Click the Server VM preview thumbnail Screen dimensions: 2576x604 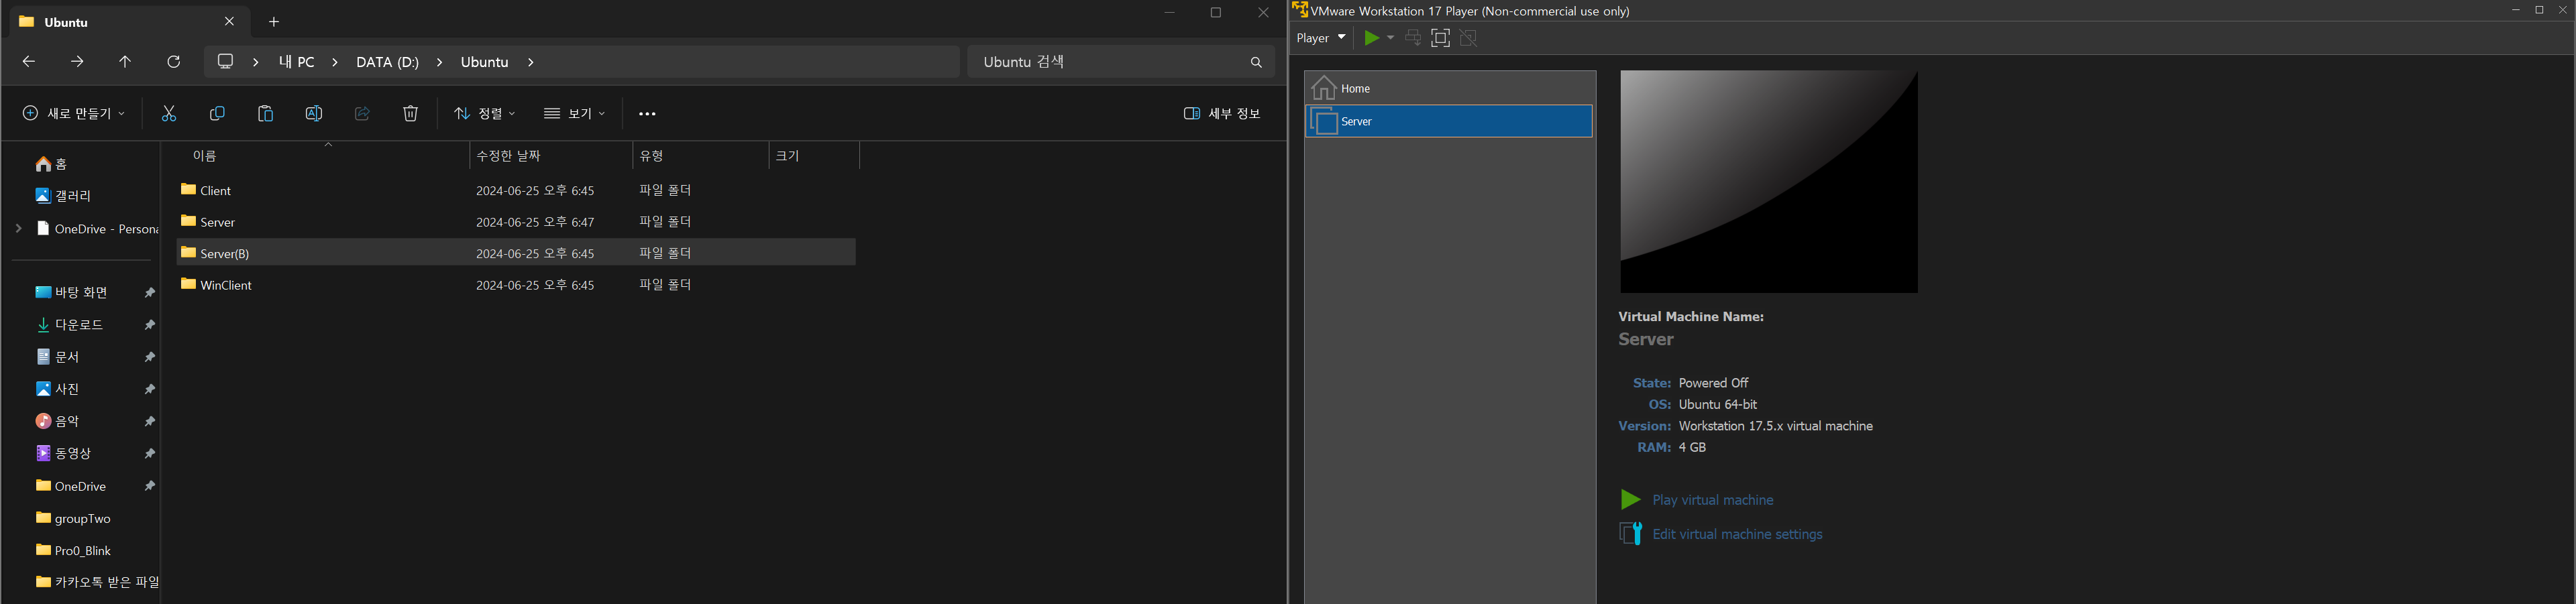(x=1769, y=181)
